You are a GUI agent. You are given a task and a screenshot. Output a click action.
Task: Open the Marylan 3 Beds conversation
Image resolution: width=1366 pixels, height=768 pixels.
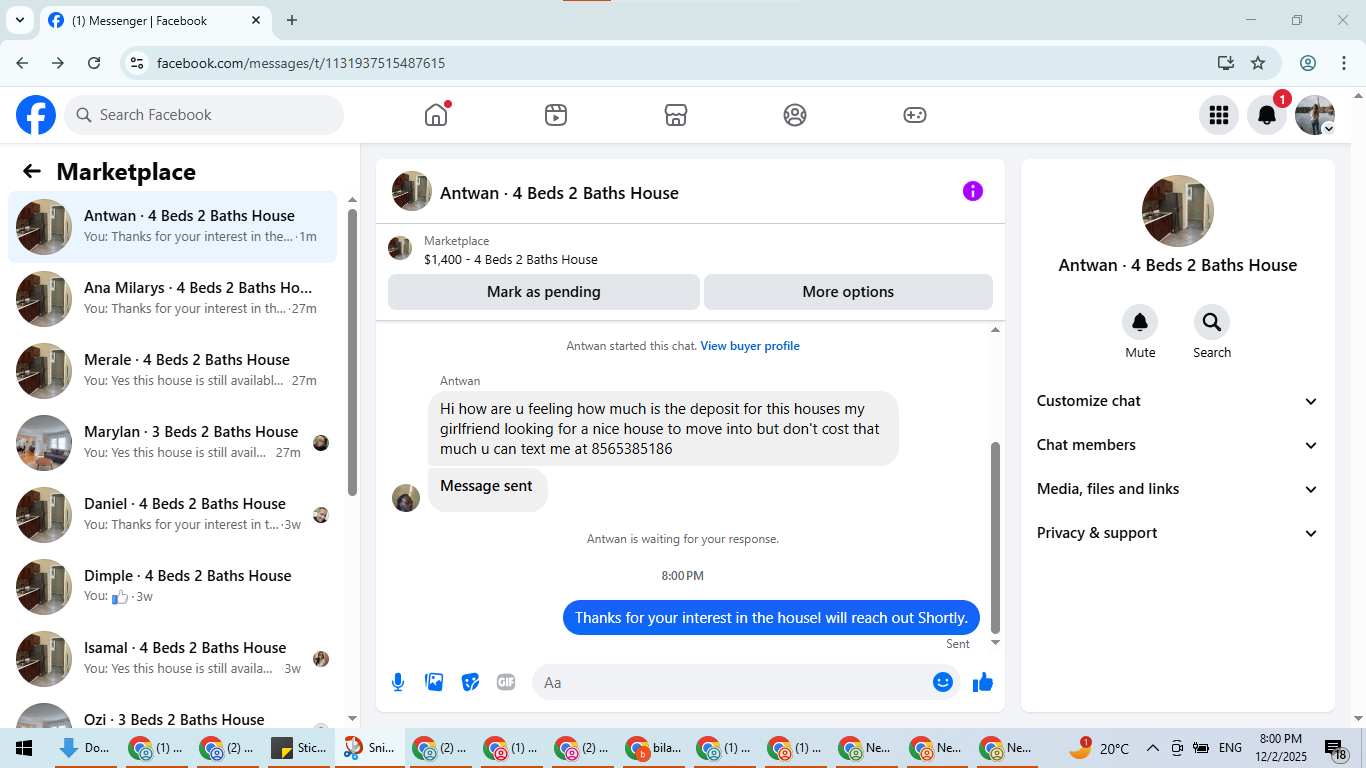point(173,443)
